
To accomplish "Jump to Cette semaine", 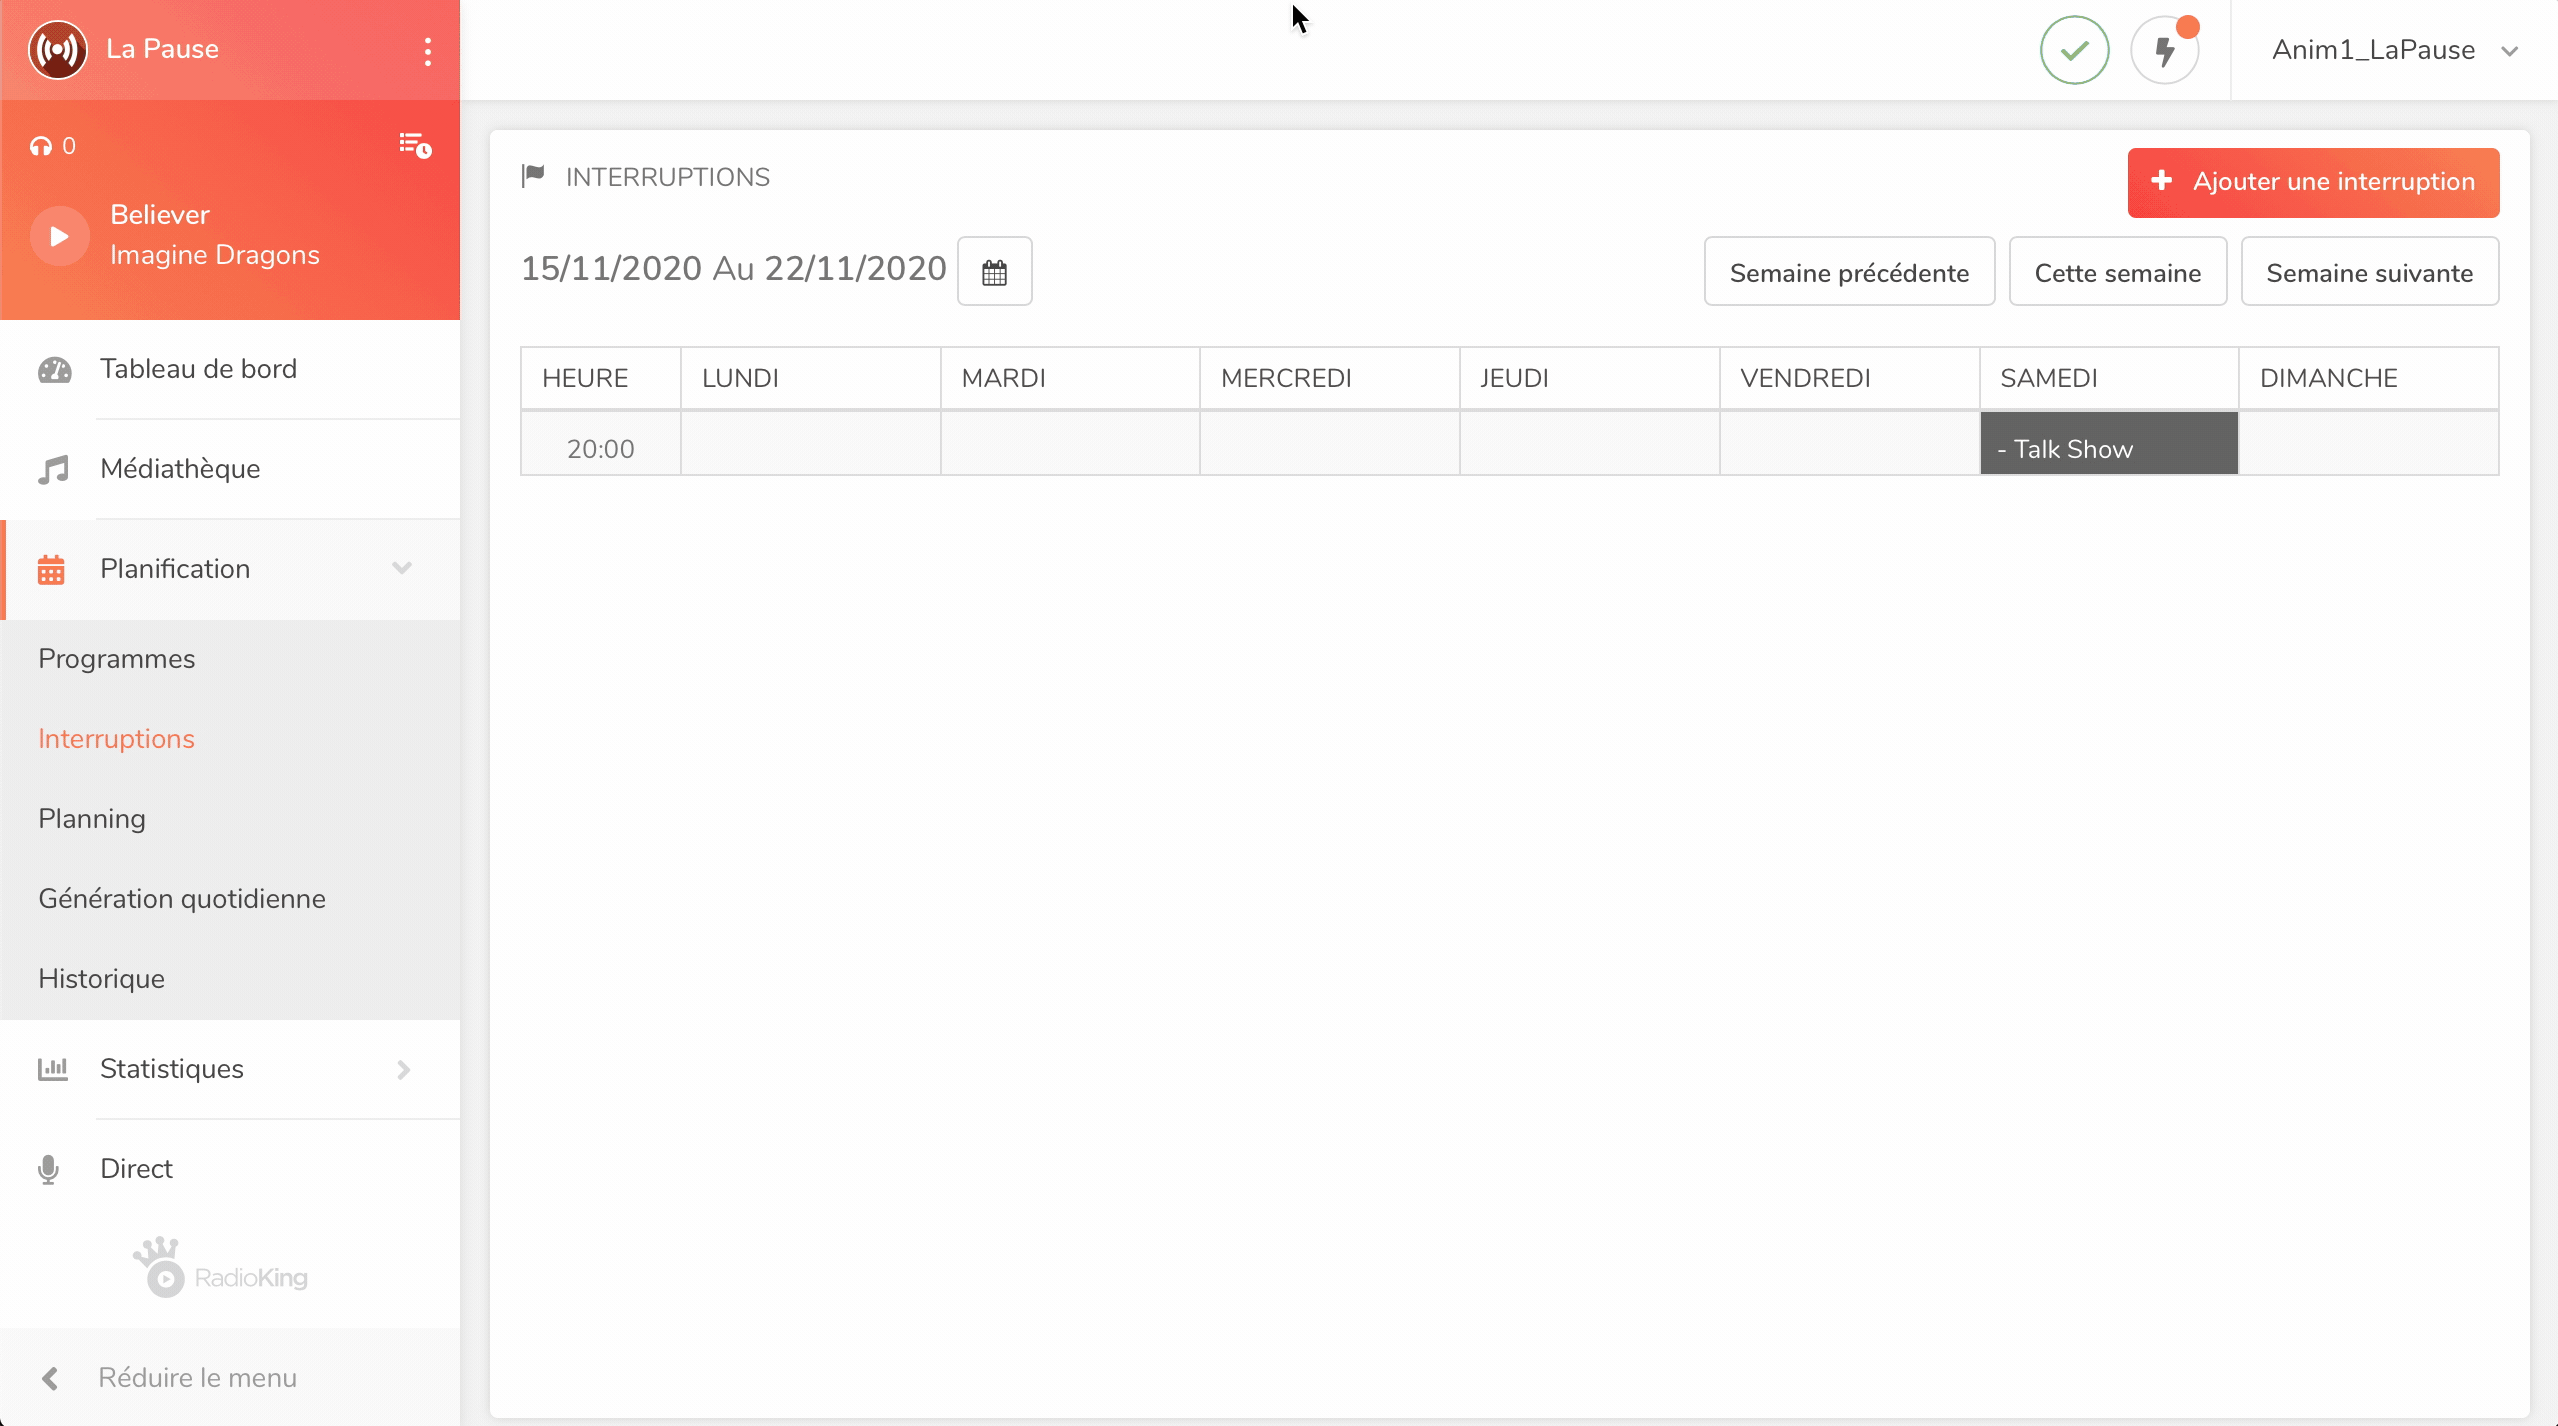I will 2118,271.
